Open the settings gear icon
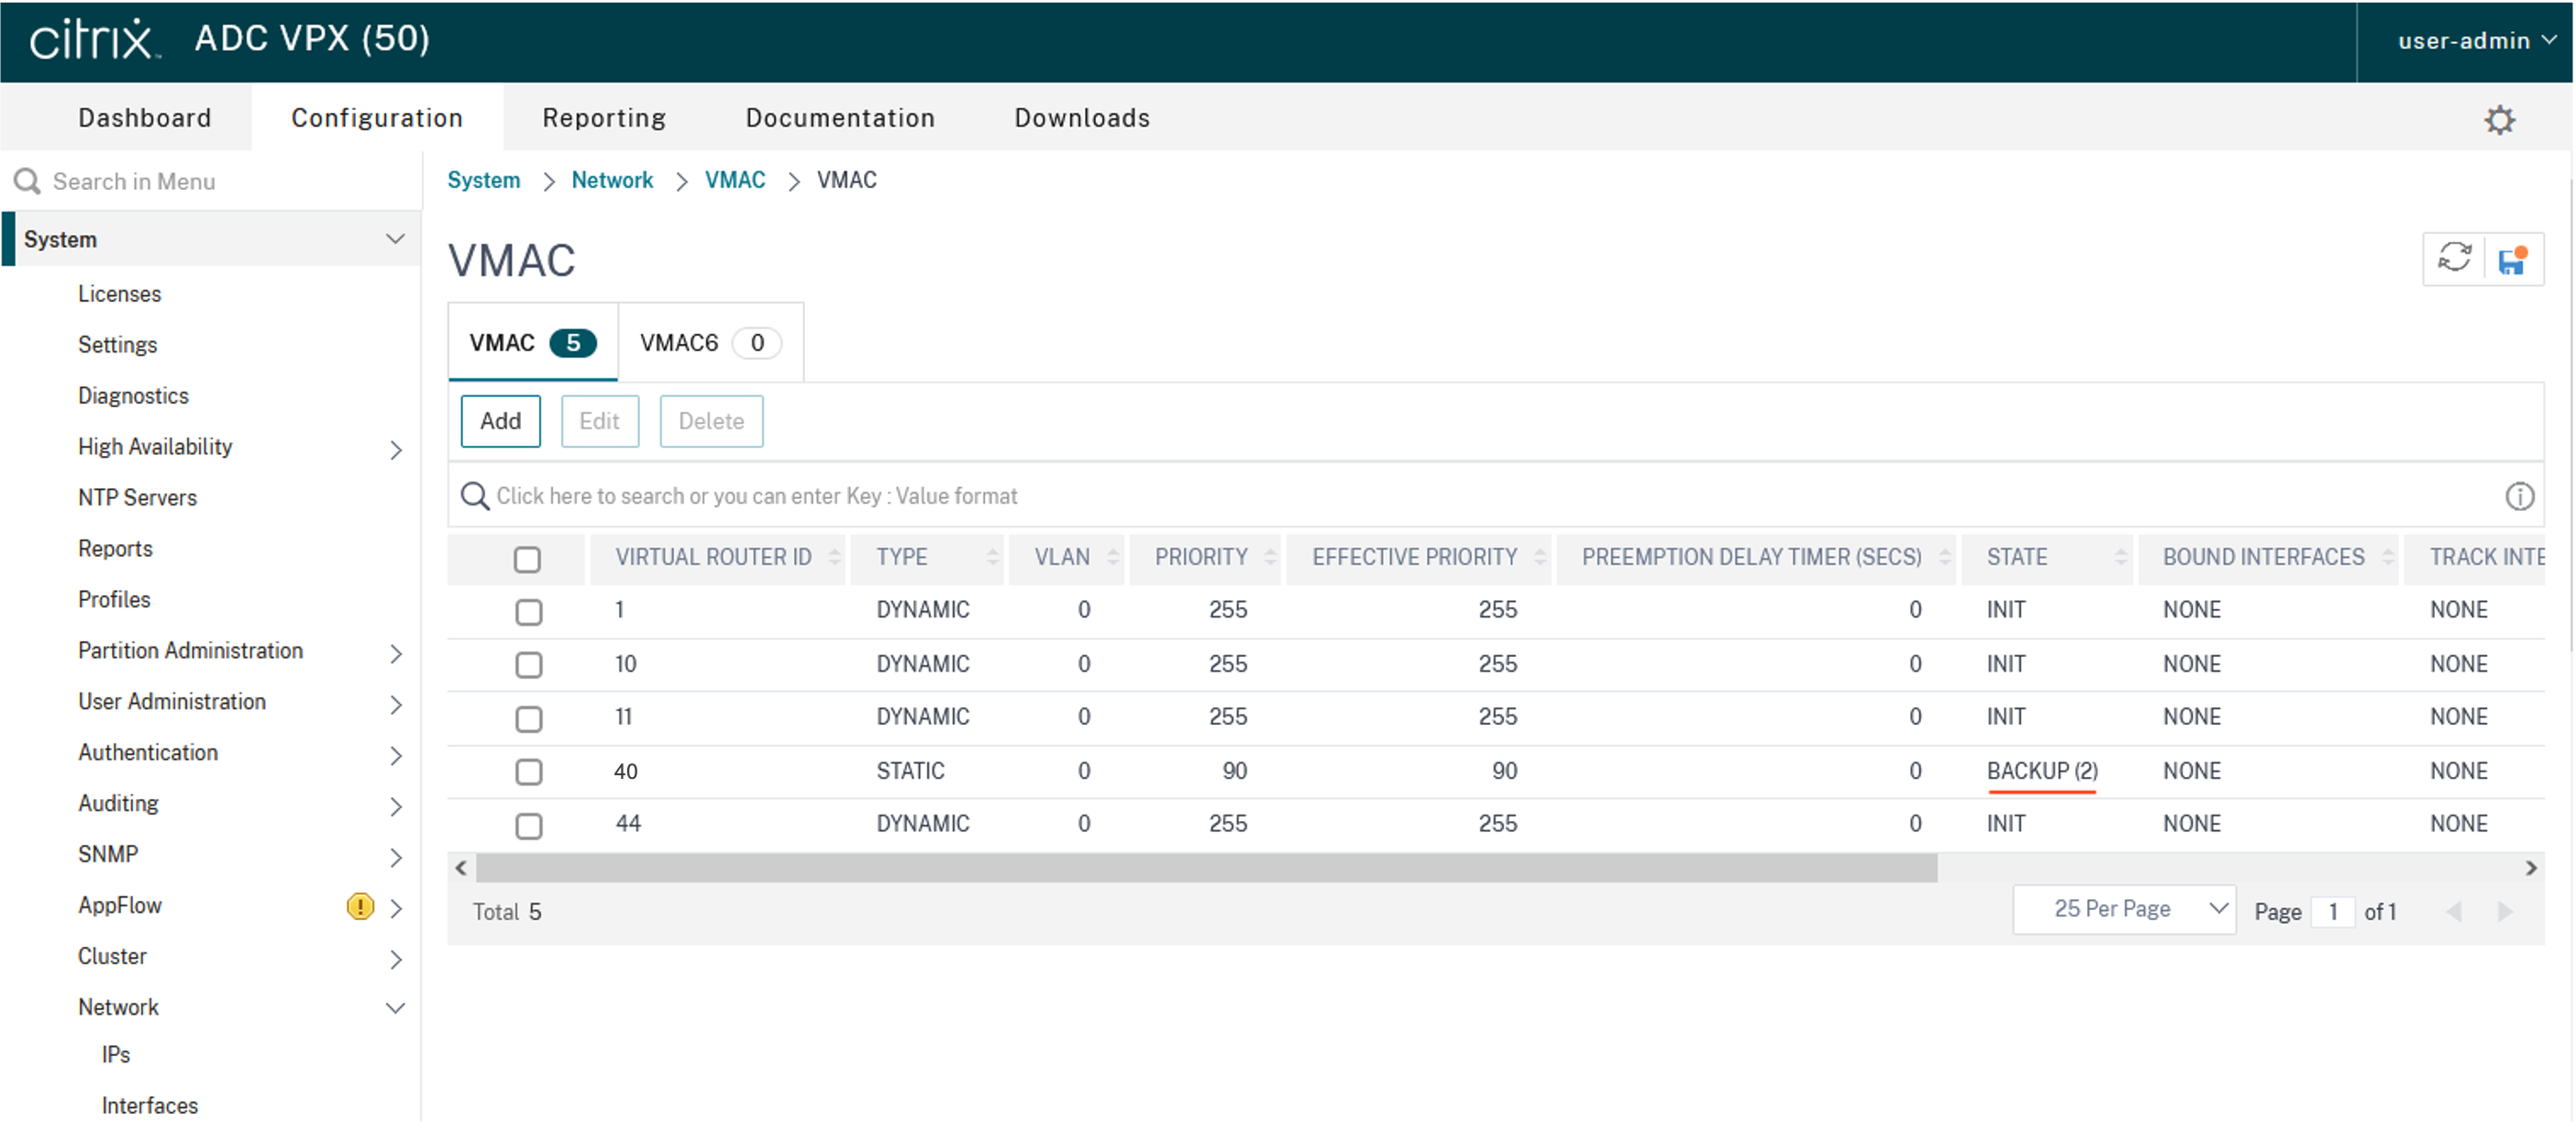Viewport: 2576px width, 1122px height. pos(2499,120)
